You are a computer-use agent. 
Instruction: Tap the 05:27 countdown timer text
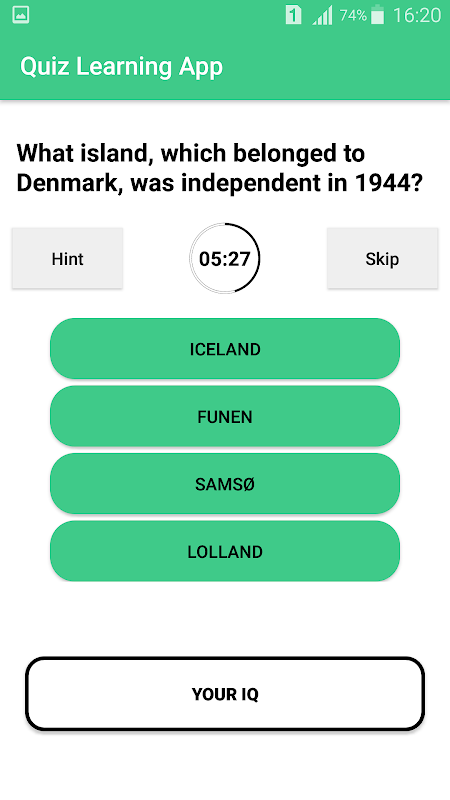(x=224, y=259)
